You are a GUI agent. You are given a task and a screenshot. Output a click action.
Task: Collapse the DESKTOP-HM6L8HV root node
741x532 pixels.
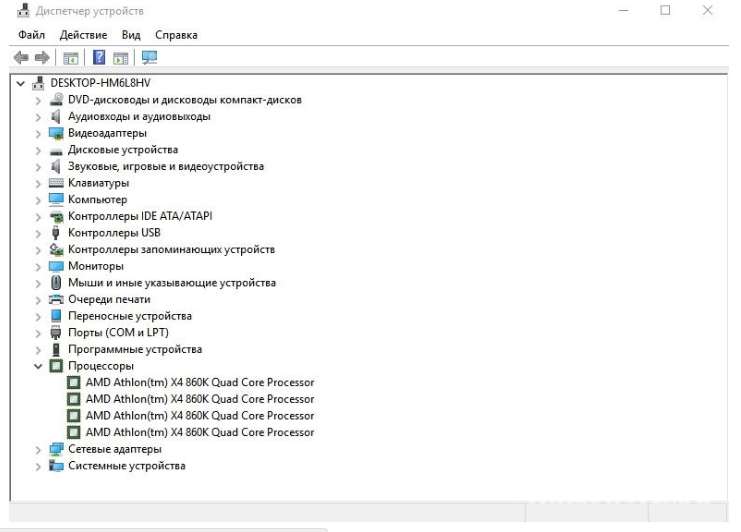(20, 84)
